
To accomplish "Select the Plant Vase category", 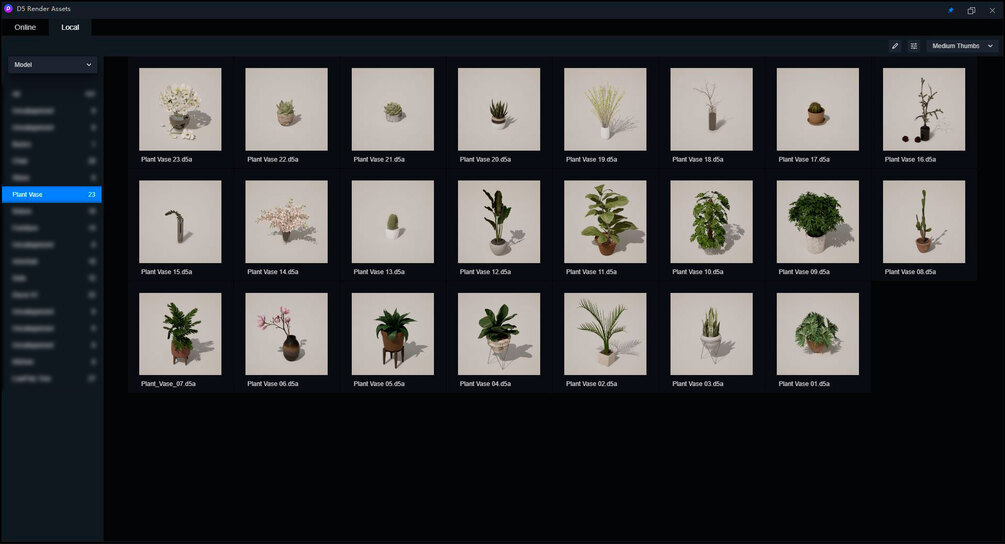I will (x=52, y=194).
